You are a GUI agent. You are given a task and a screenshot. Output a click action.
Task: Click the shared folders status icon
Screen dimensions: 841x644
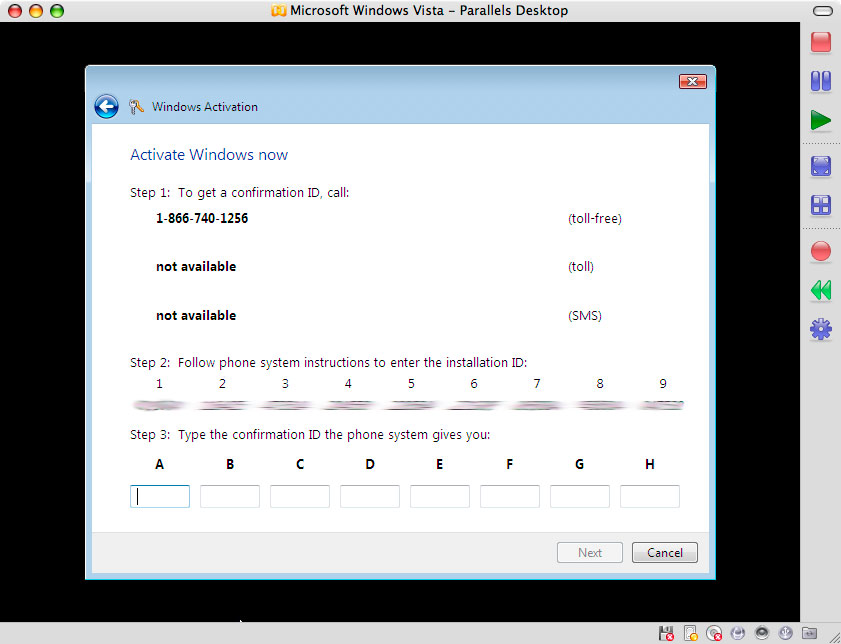click(809, 633)
